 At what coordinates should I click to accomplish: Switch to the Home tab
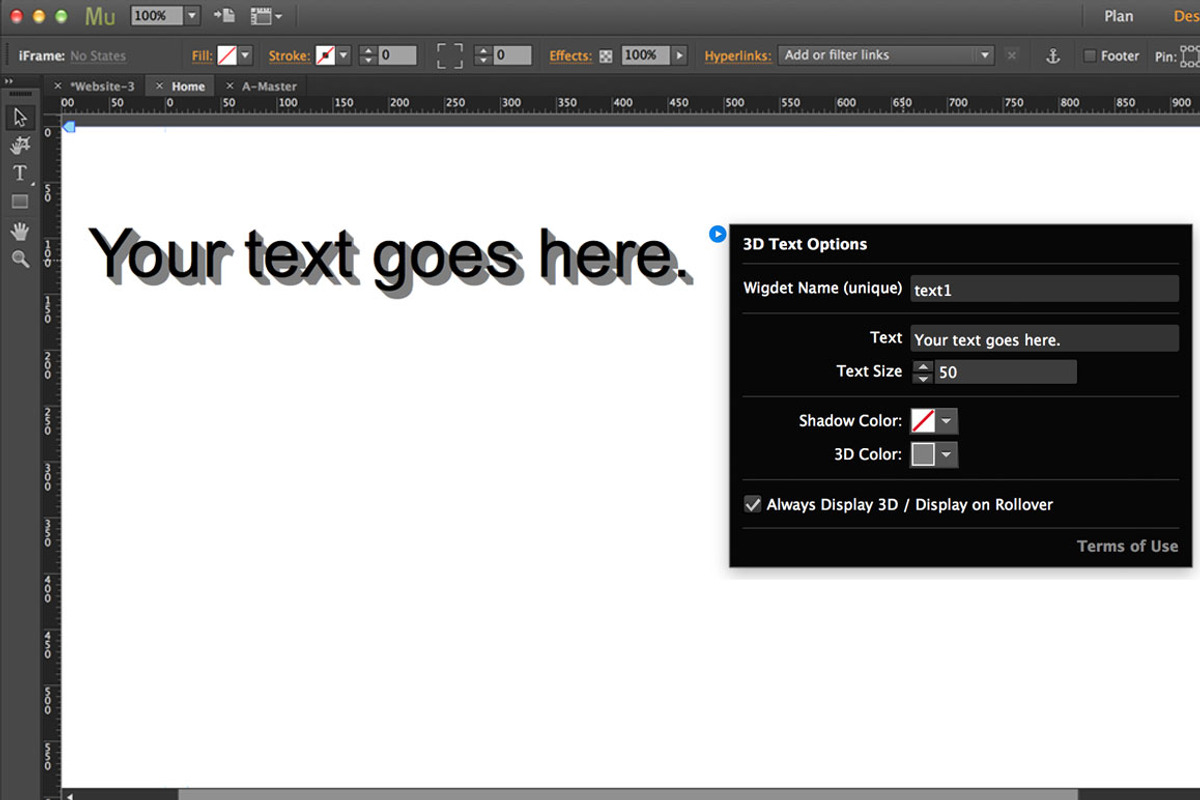(x=188, y=87)
